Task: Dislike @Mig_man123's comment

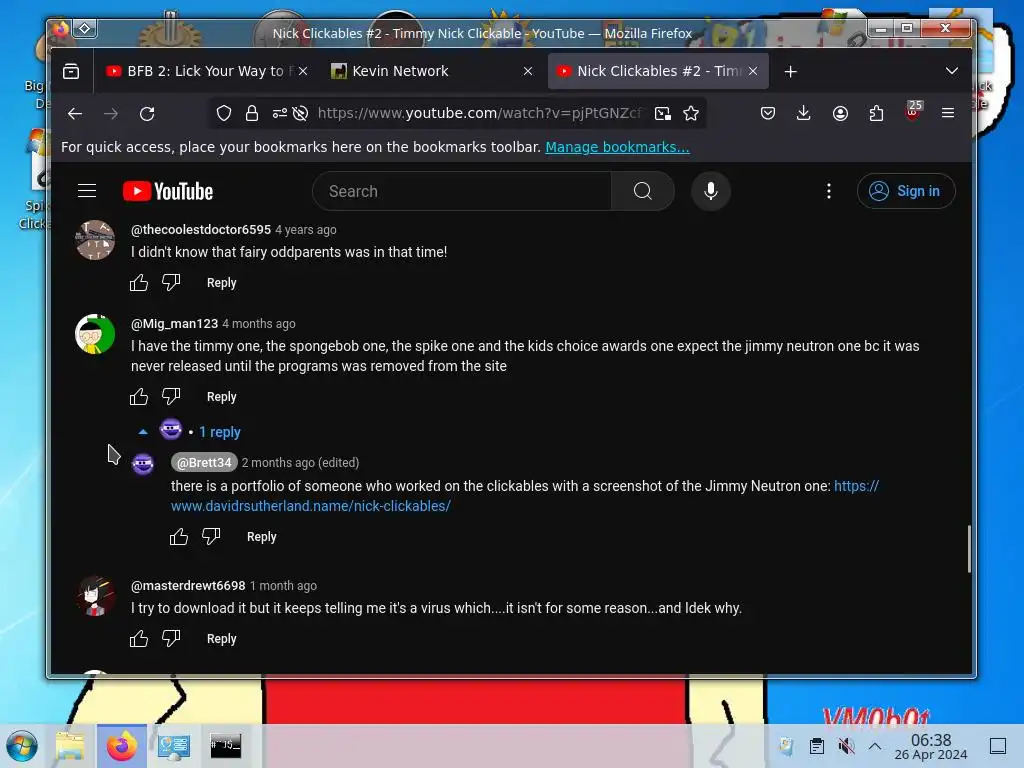Action: point(171,396)
